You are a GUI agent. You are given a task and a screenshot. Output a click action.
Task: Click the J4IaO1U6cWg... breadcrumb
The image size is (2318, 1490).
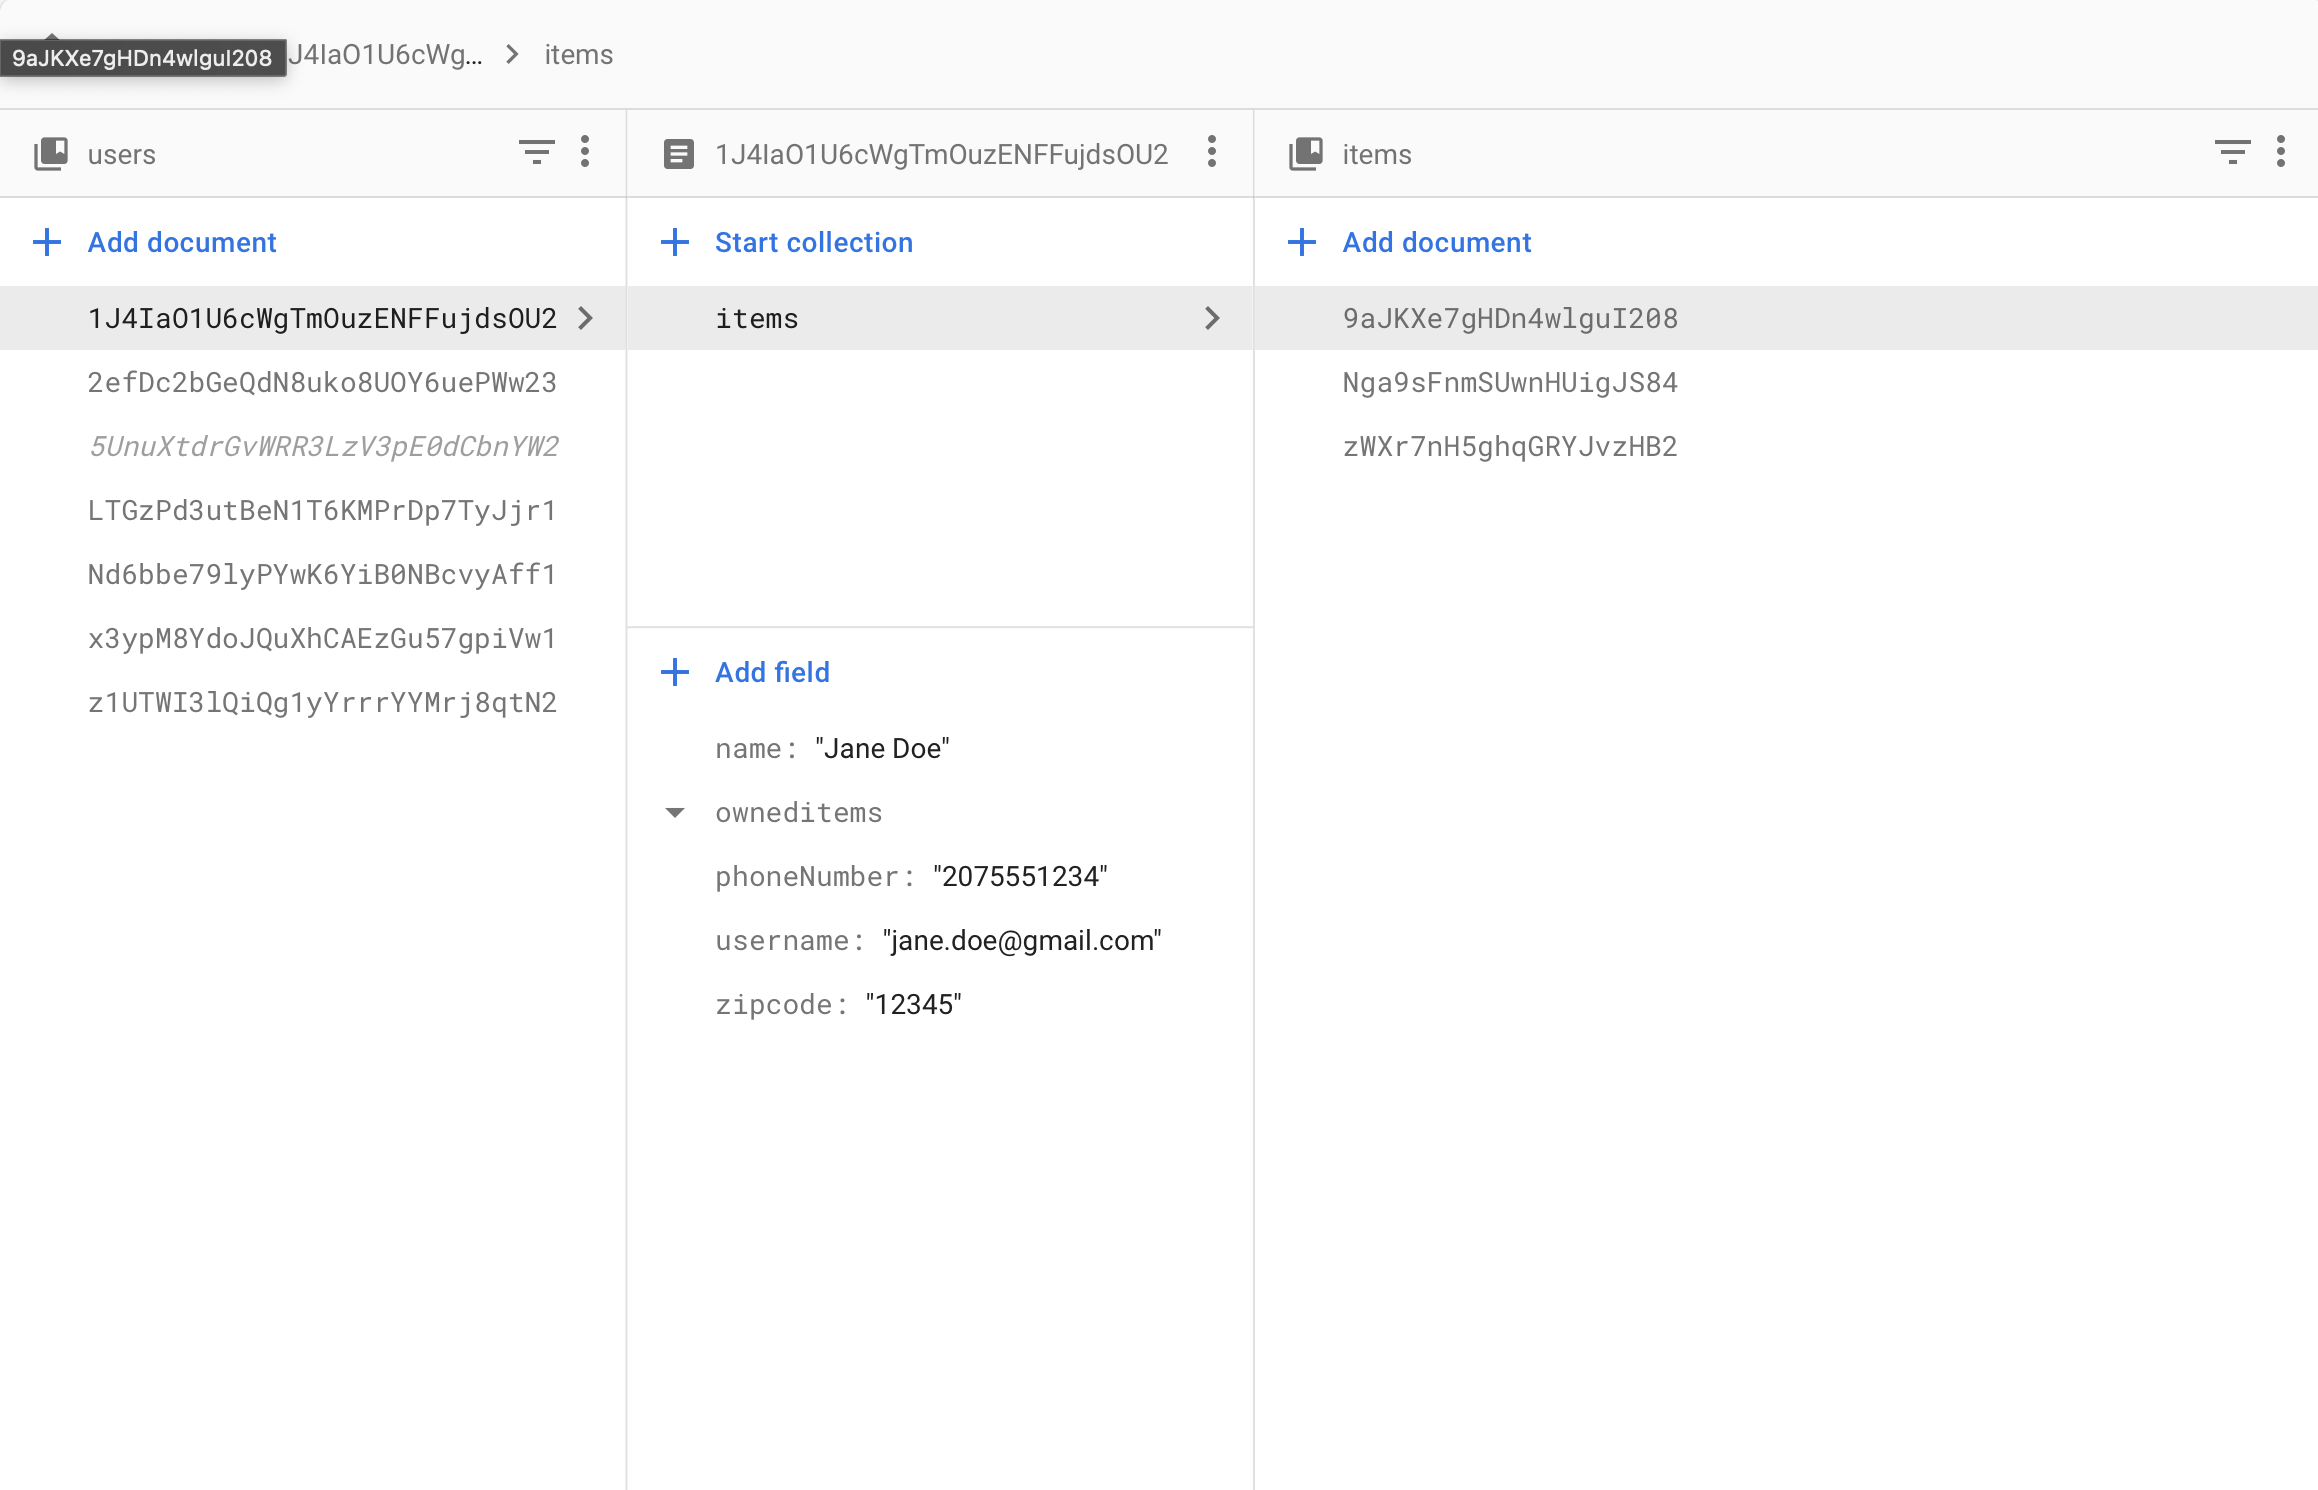point(386,55)
